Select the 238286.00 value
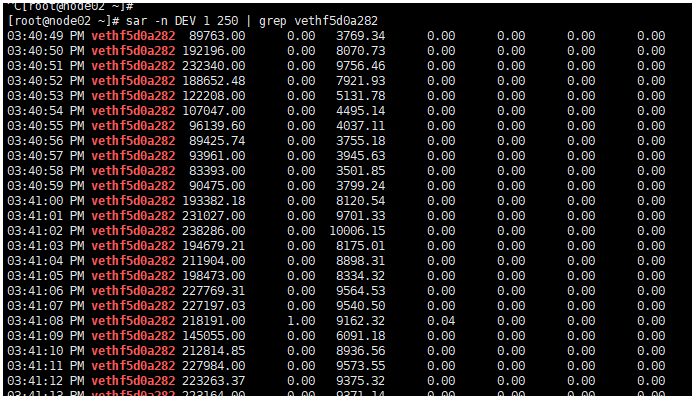Image resolution: width=696 pixels, height=400 pixels. click(x=214, y=231)
